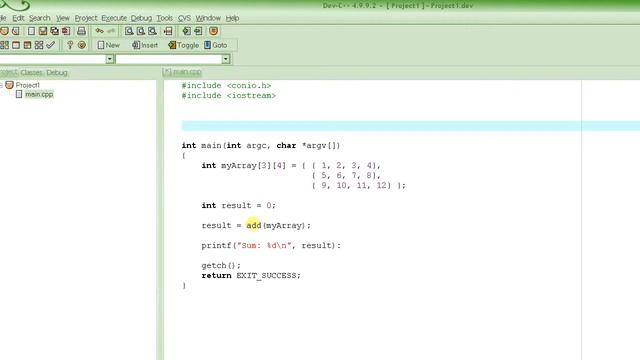Viewport: 640px width, 360px height.
Task: Open the Edit menu
Action: pos(18,18)
